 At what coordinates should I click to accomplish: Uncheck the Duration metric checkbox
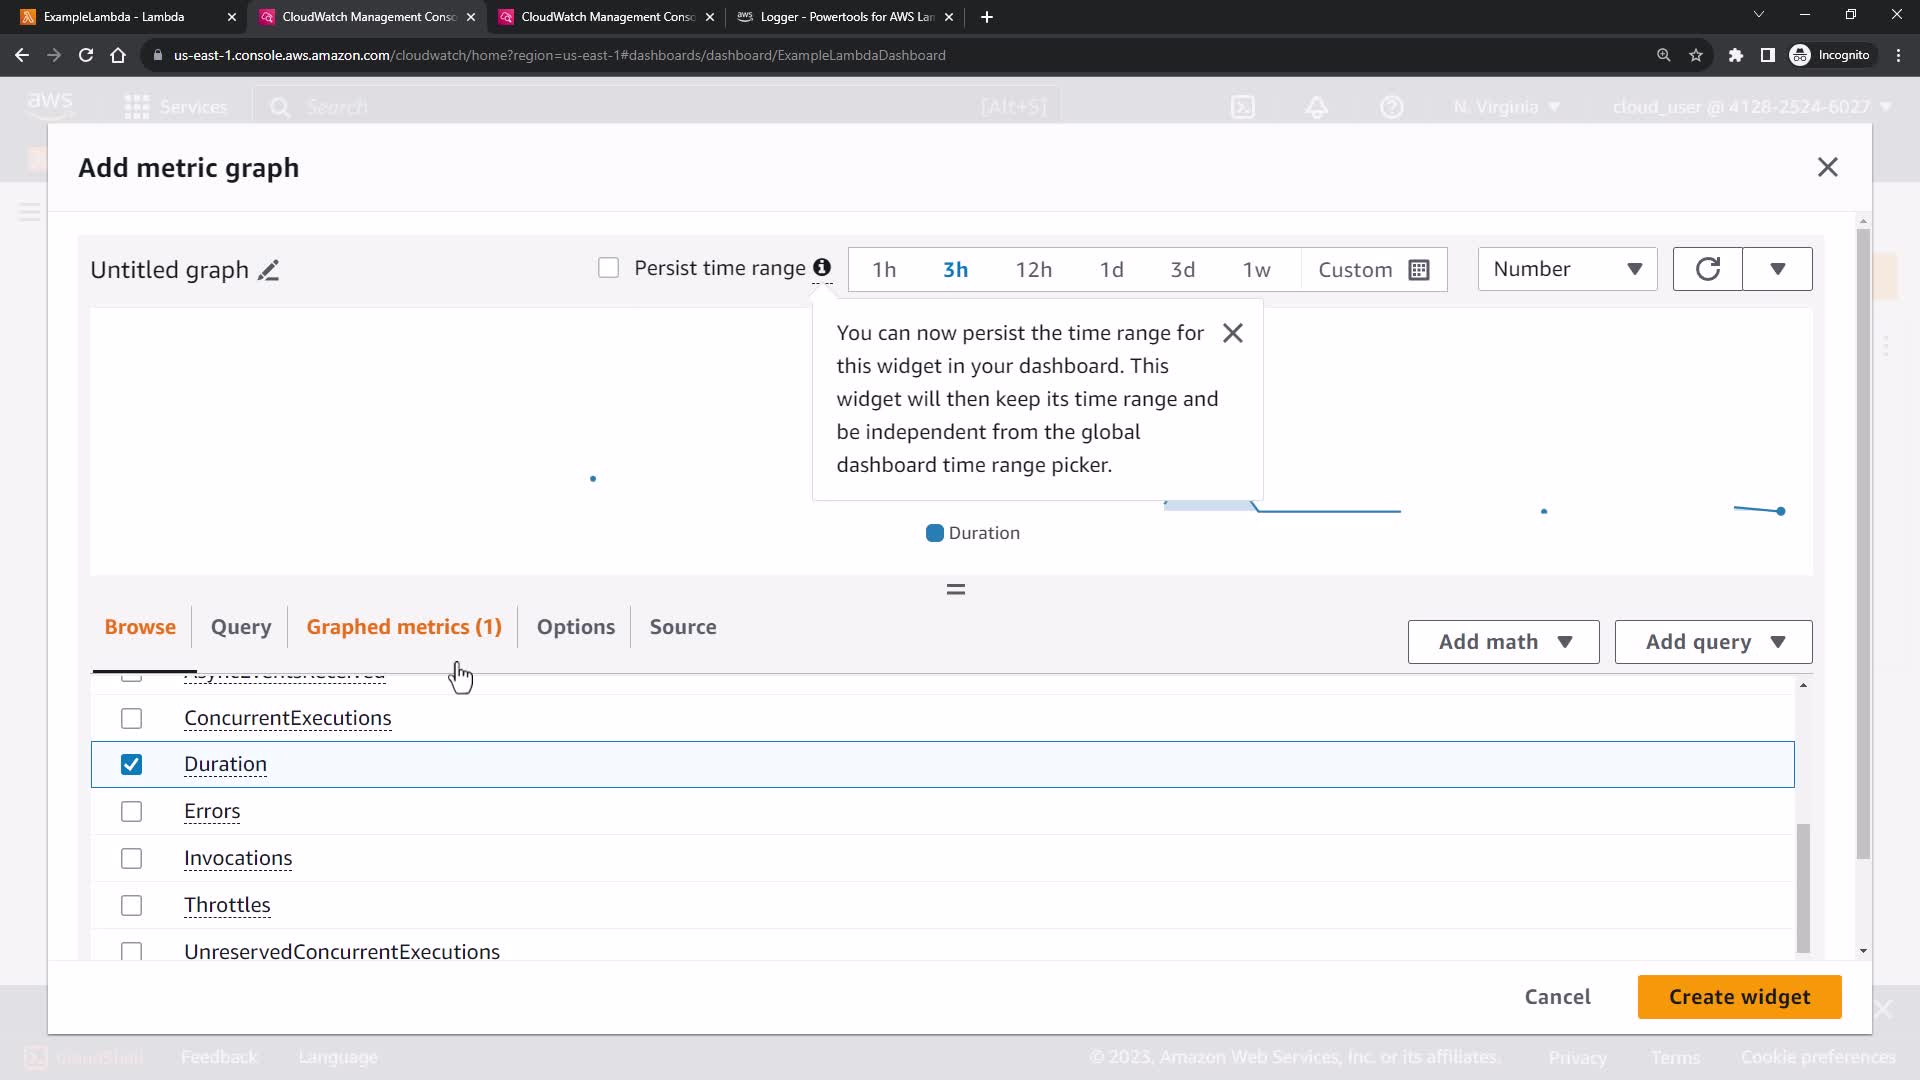click(x=131, y=764)
